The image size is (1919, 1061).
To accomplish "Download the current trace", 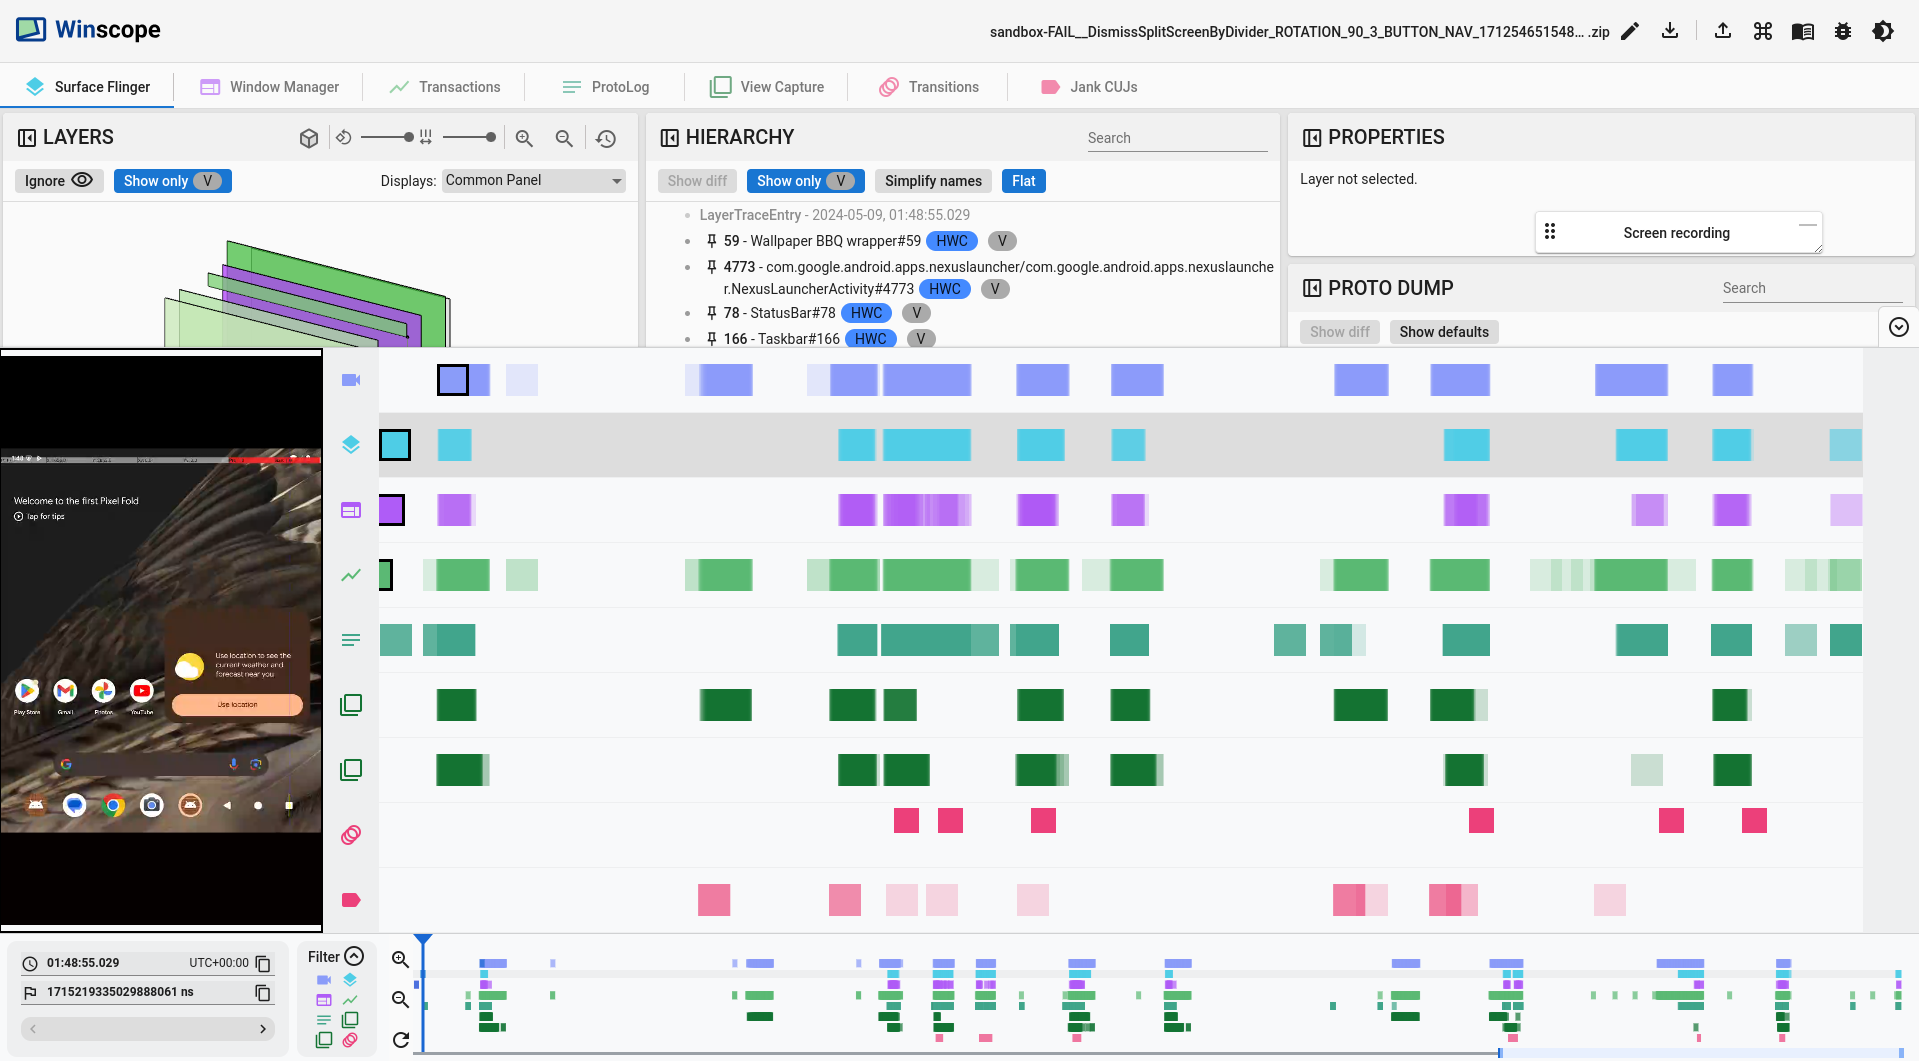I will coord(1670,31).
